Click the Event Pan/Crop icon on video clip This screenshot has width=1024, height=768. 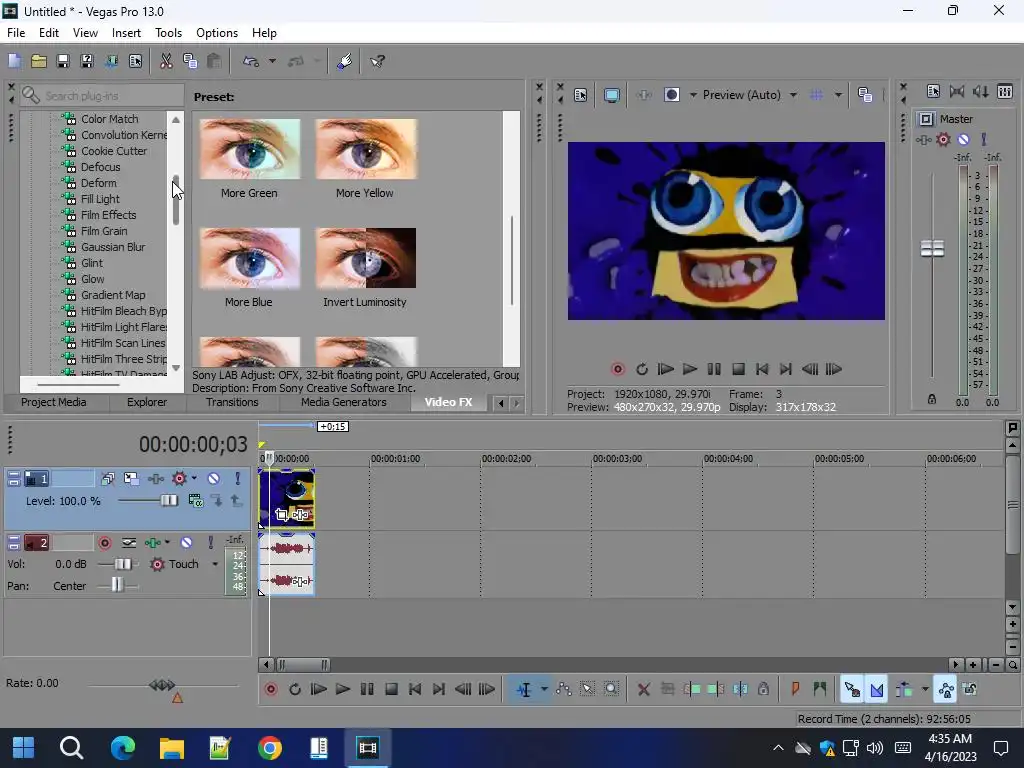click(281, 515)
